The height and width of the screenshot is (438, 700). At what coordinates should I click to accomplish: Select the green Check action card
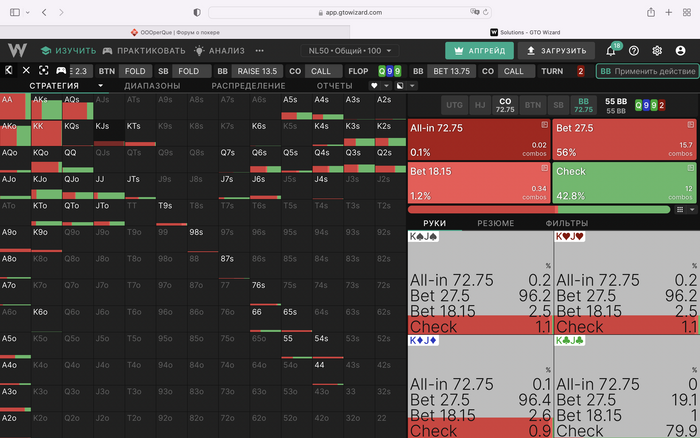[624, 183]
